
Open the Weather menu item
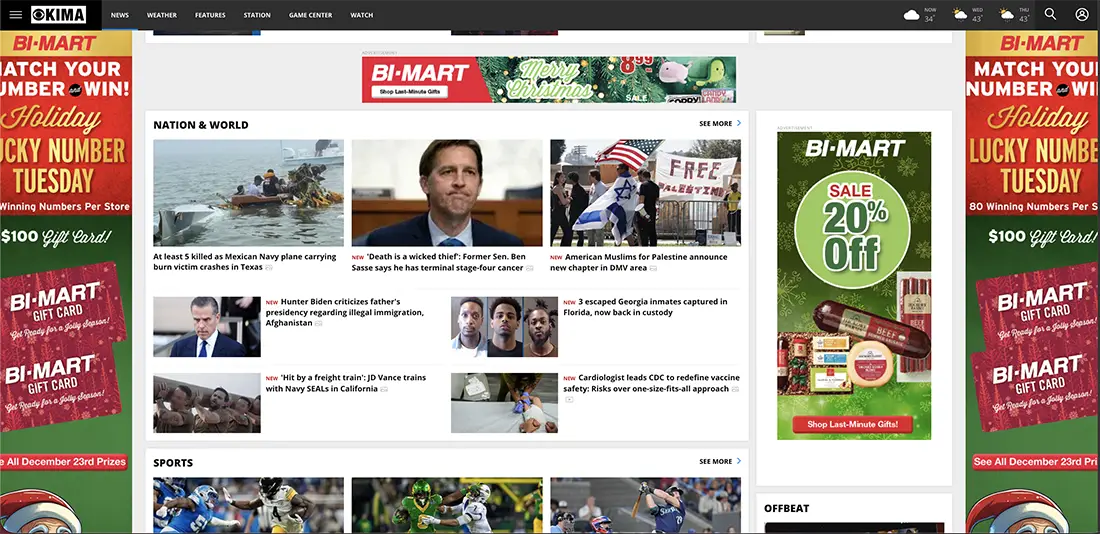162,15
